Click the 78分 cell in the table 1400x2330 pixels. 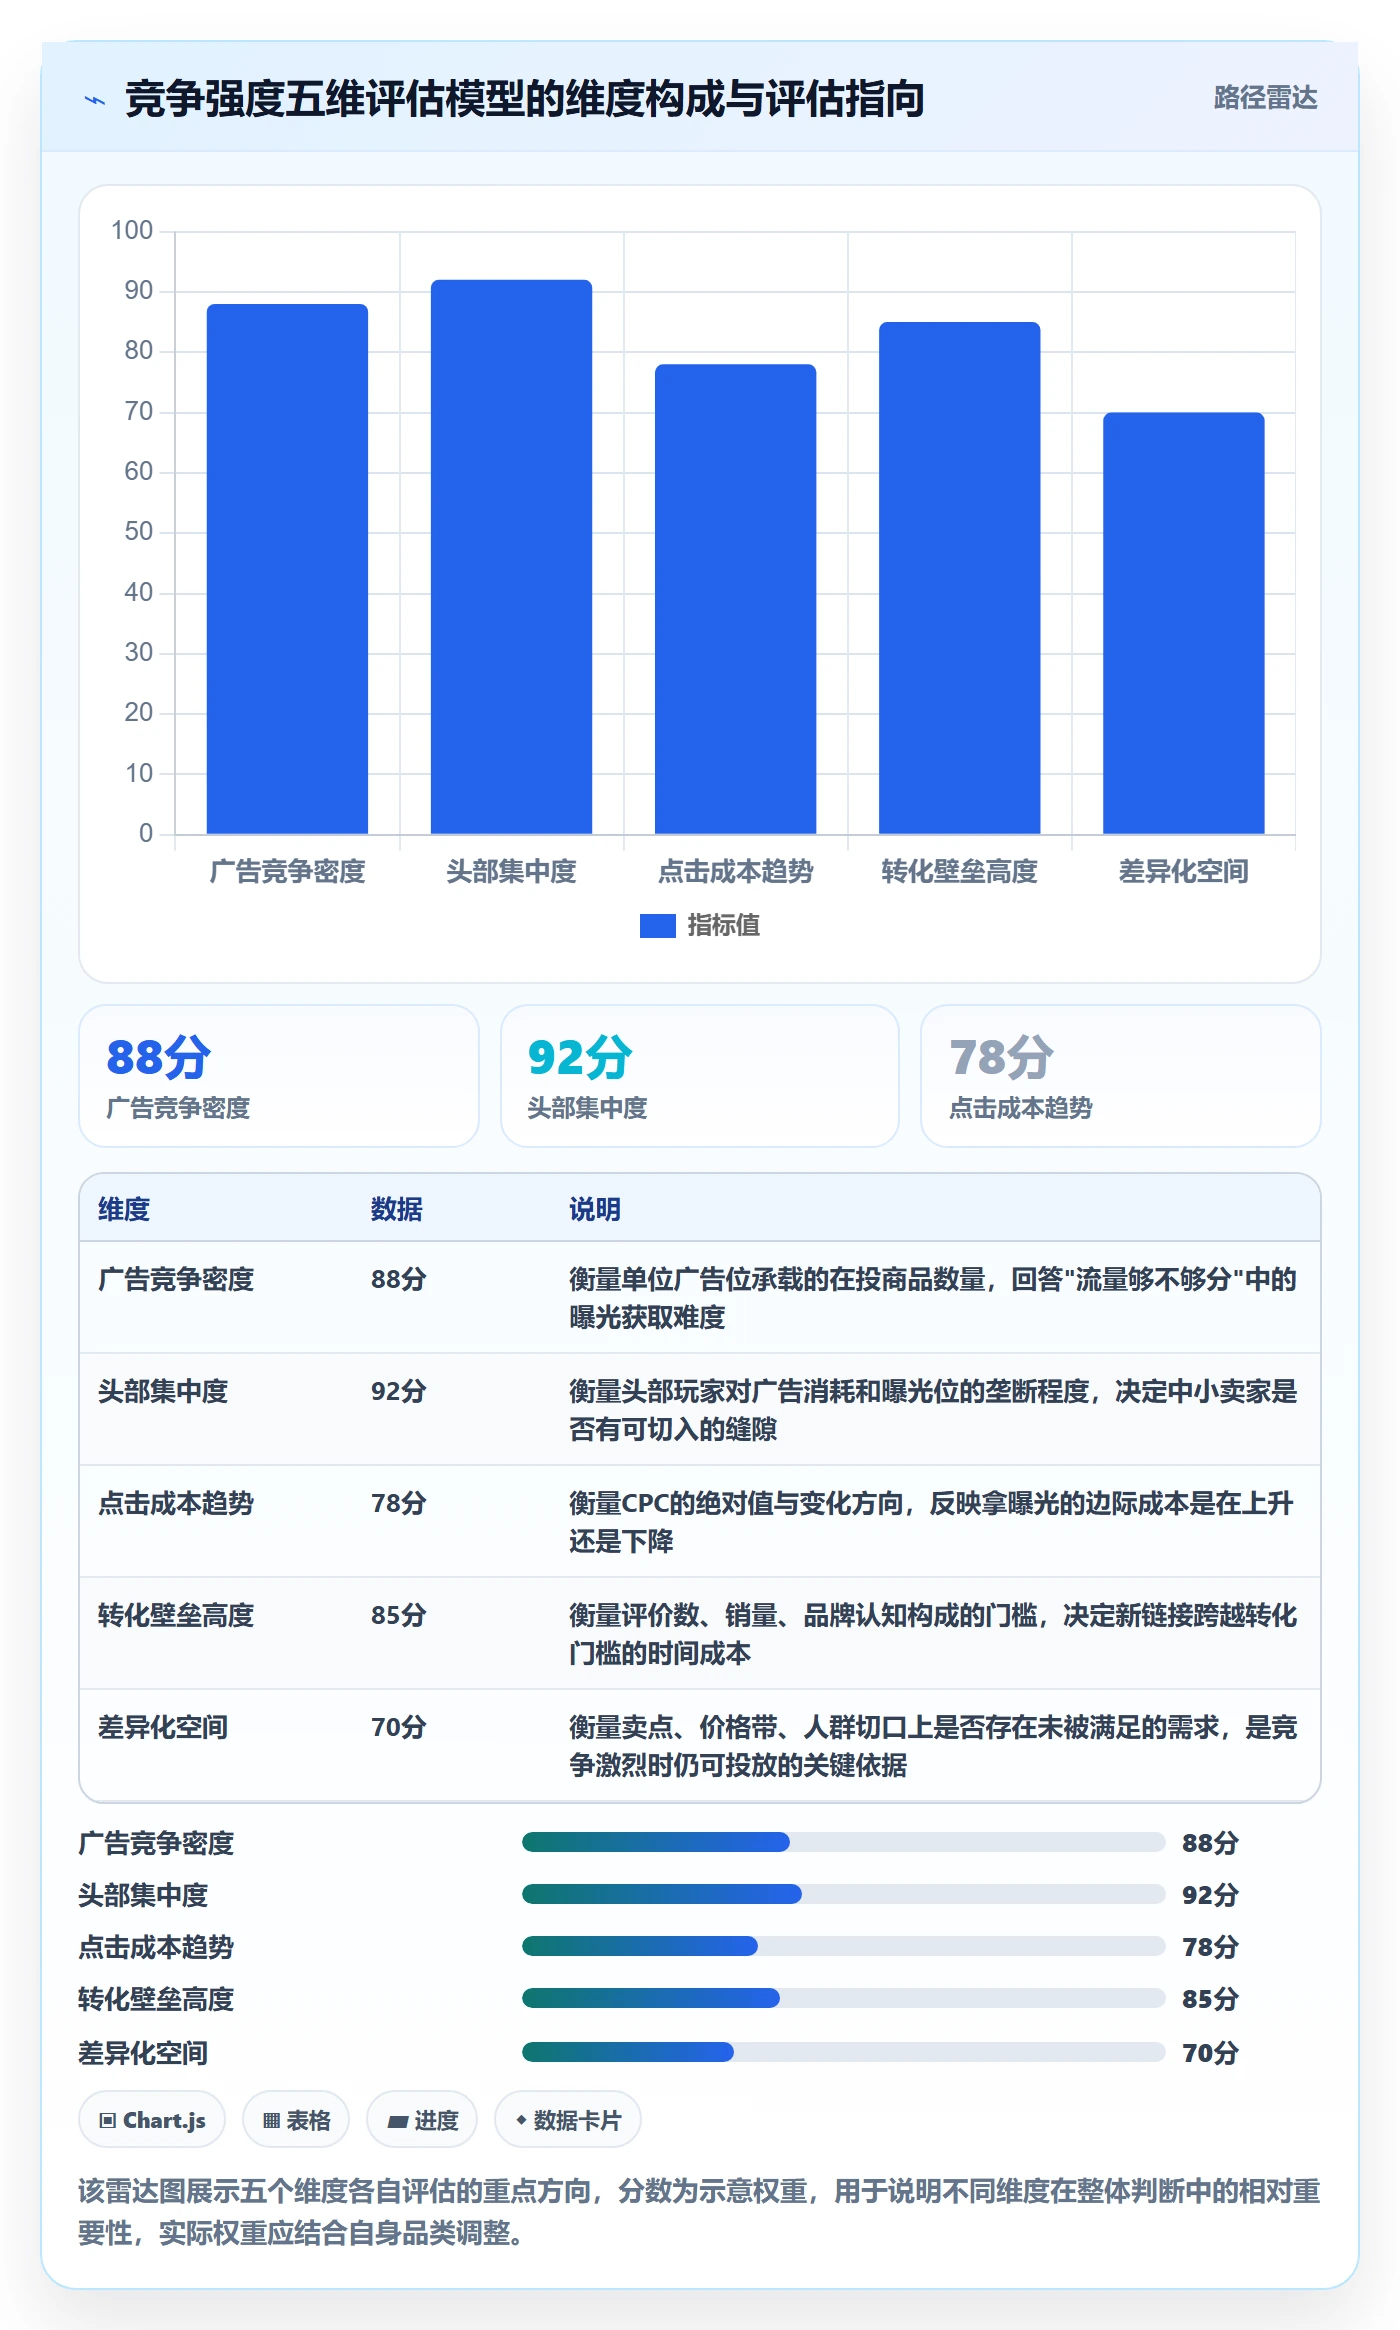tap(399, 1504)
